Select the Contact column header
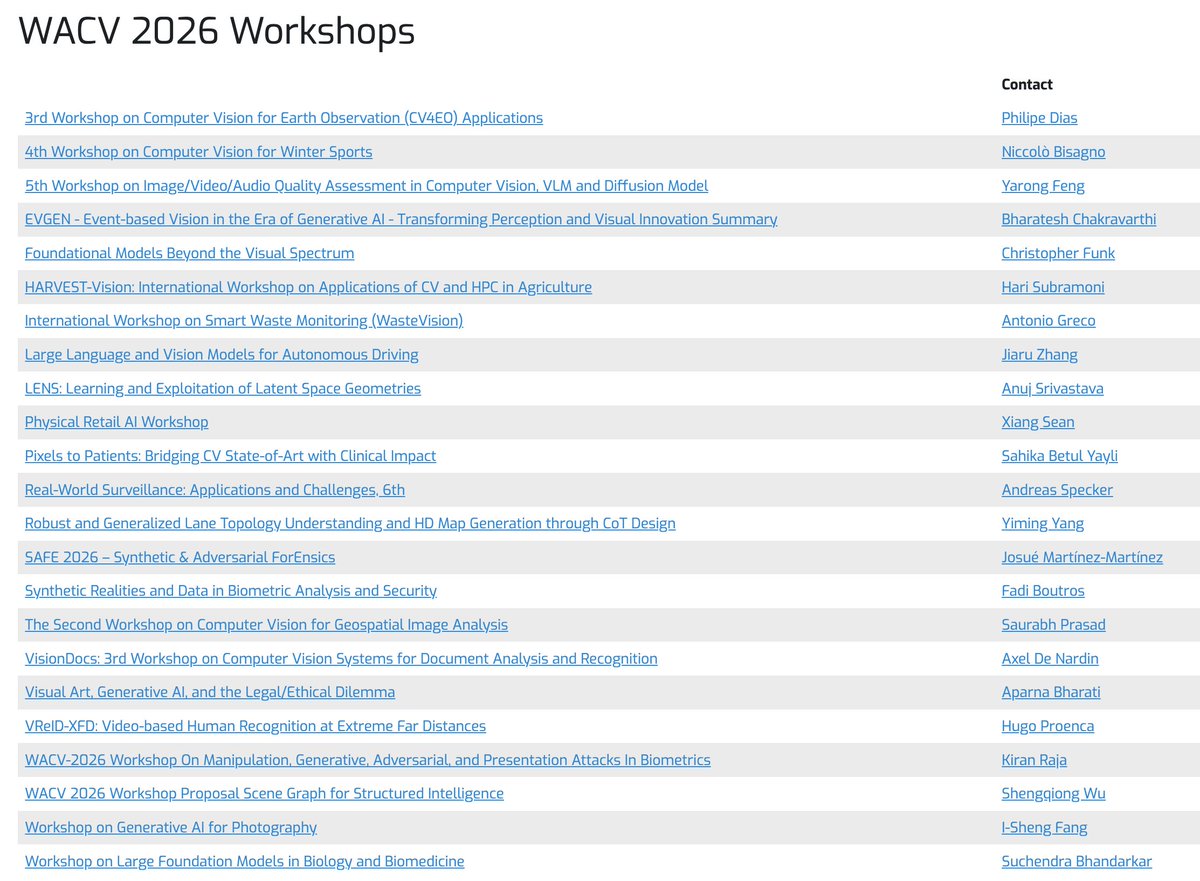The width and height of the screenshot is (1200, 881). click(1027, 85)
